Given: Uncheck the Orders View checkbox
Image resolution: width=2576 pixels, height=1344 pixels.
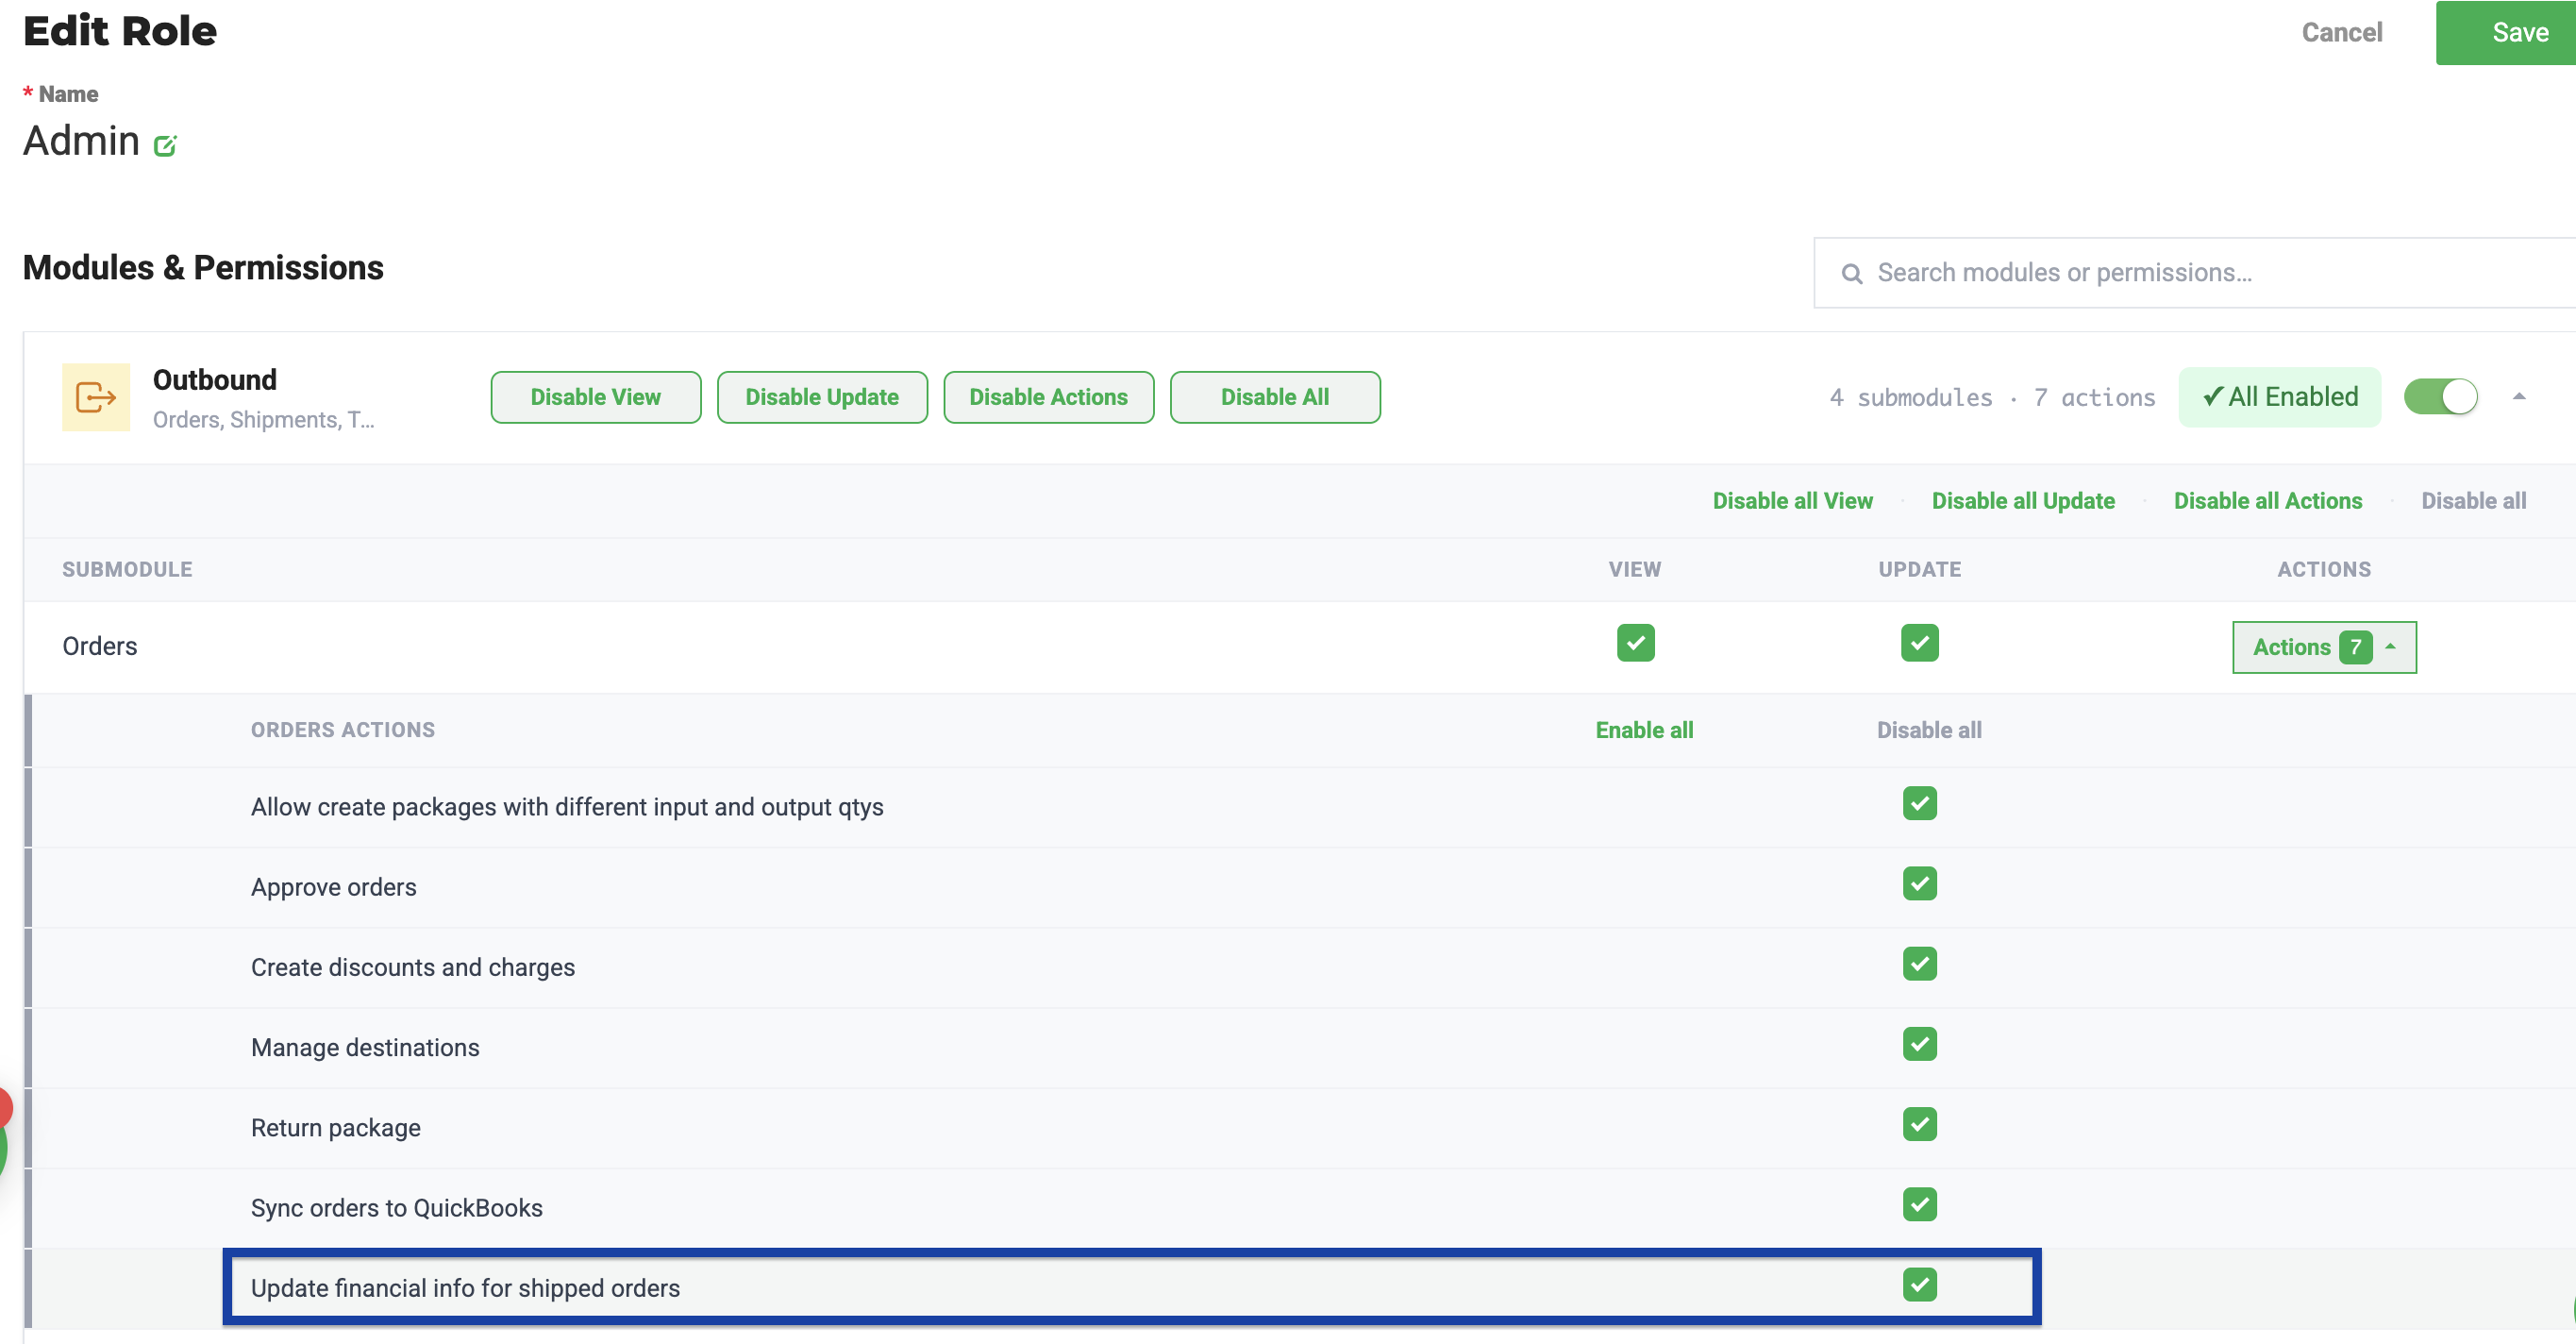Looking at the screenshot, I should pyautogui.click(x=1635, y=643).
